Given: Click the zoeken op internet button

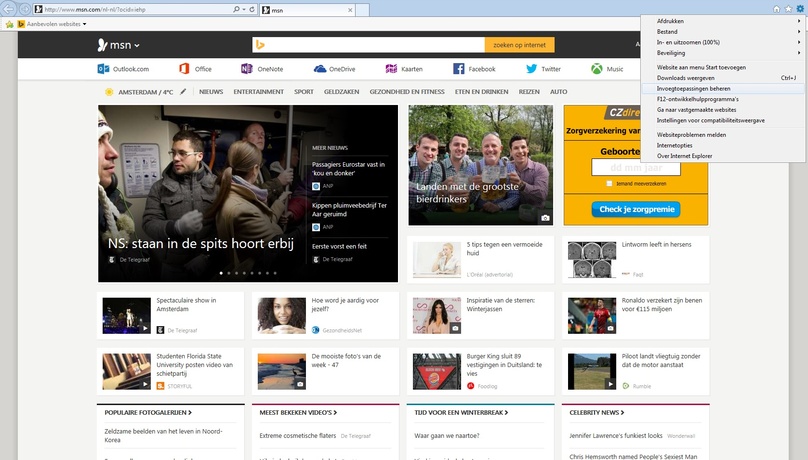Looking at the screenshot, I should [x=519, y=45].
